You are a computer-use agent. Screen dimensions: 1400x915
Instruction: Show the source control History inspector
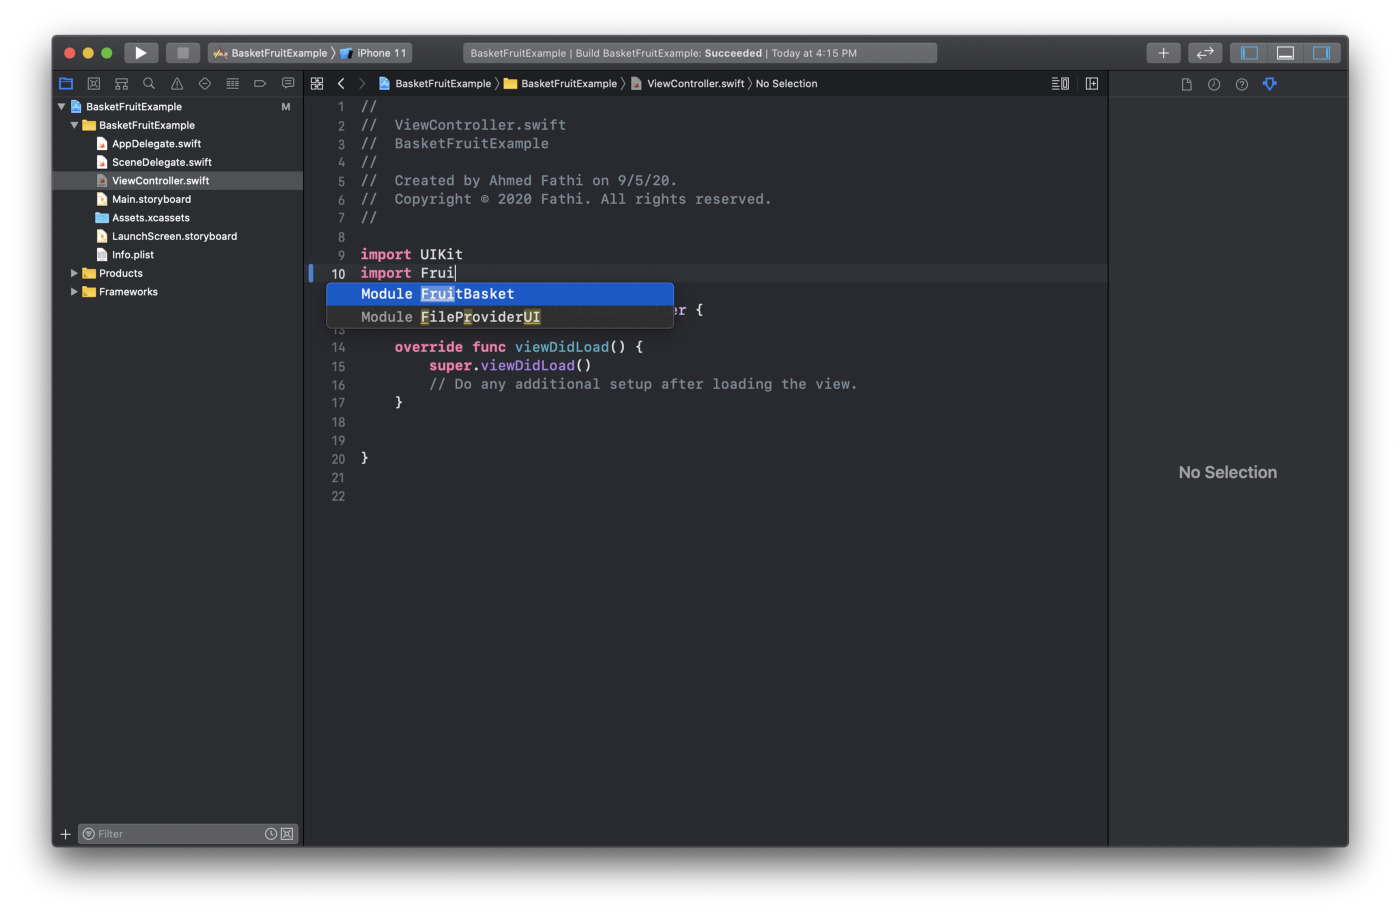click(x=1213, y=84)
